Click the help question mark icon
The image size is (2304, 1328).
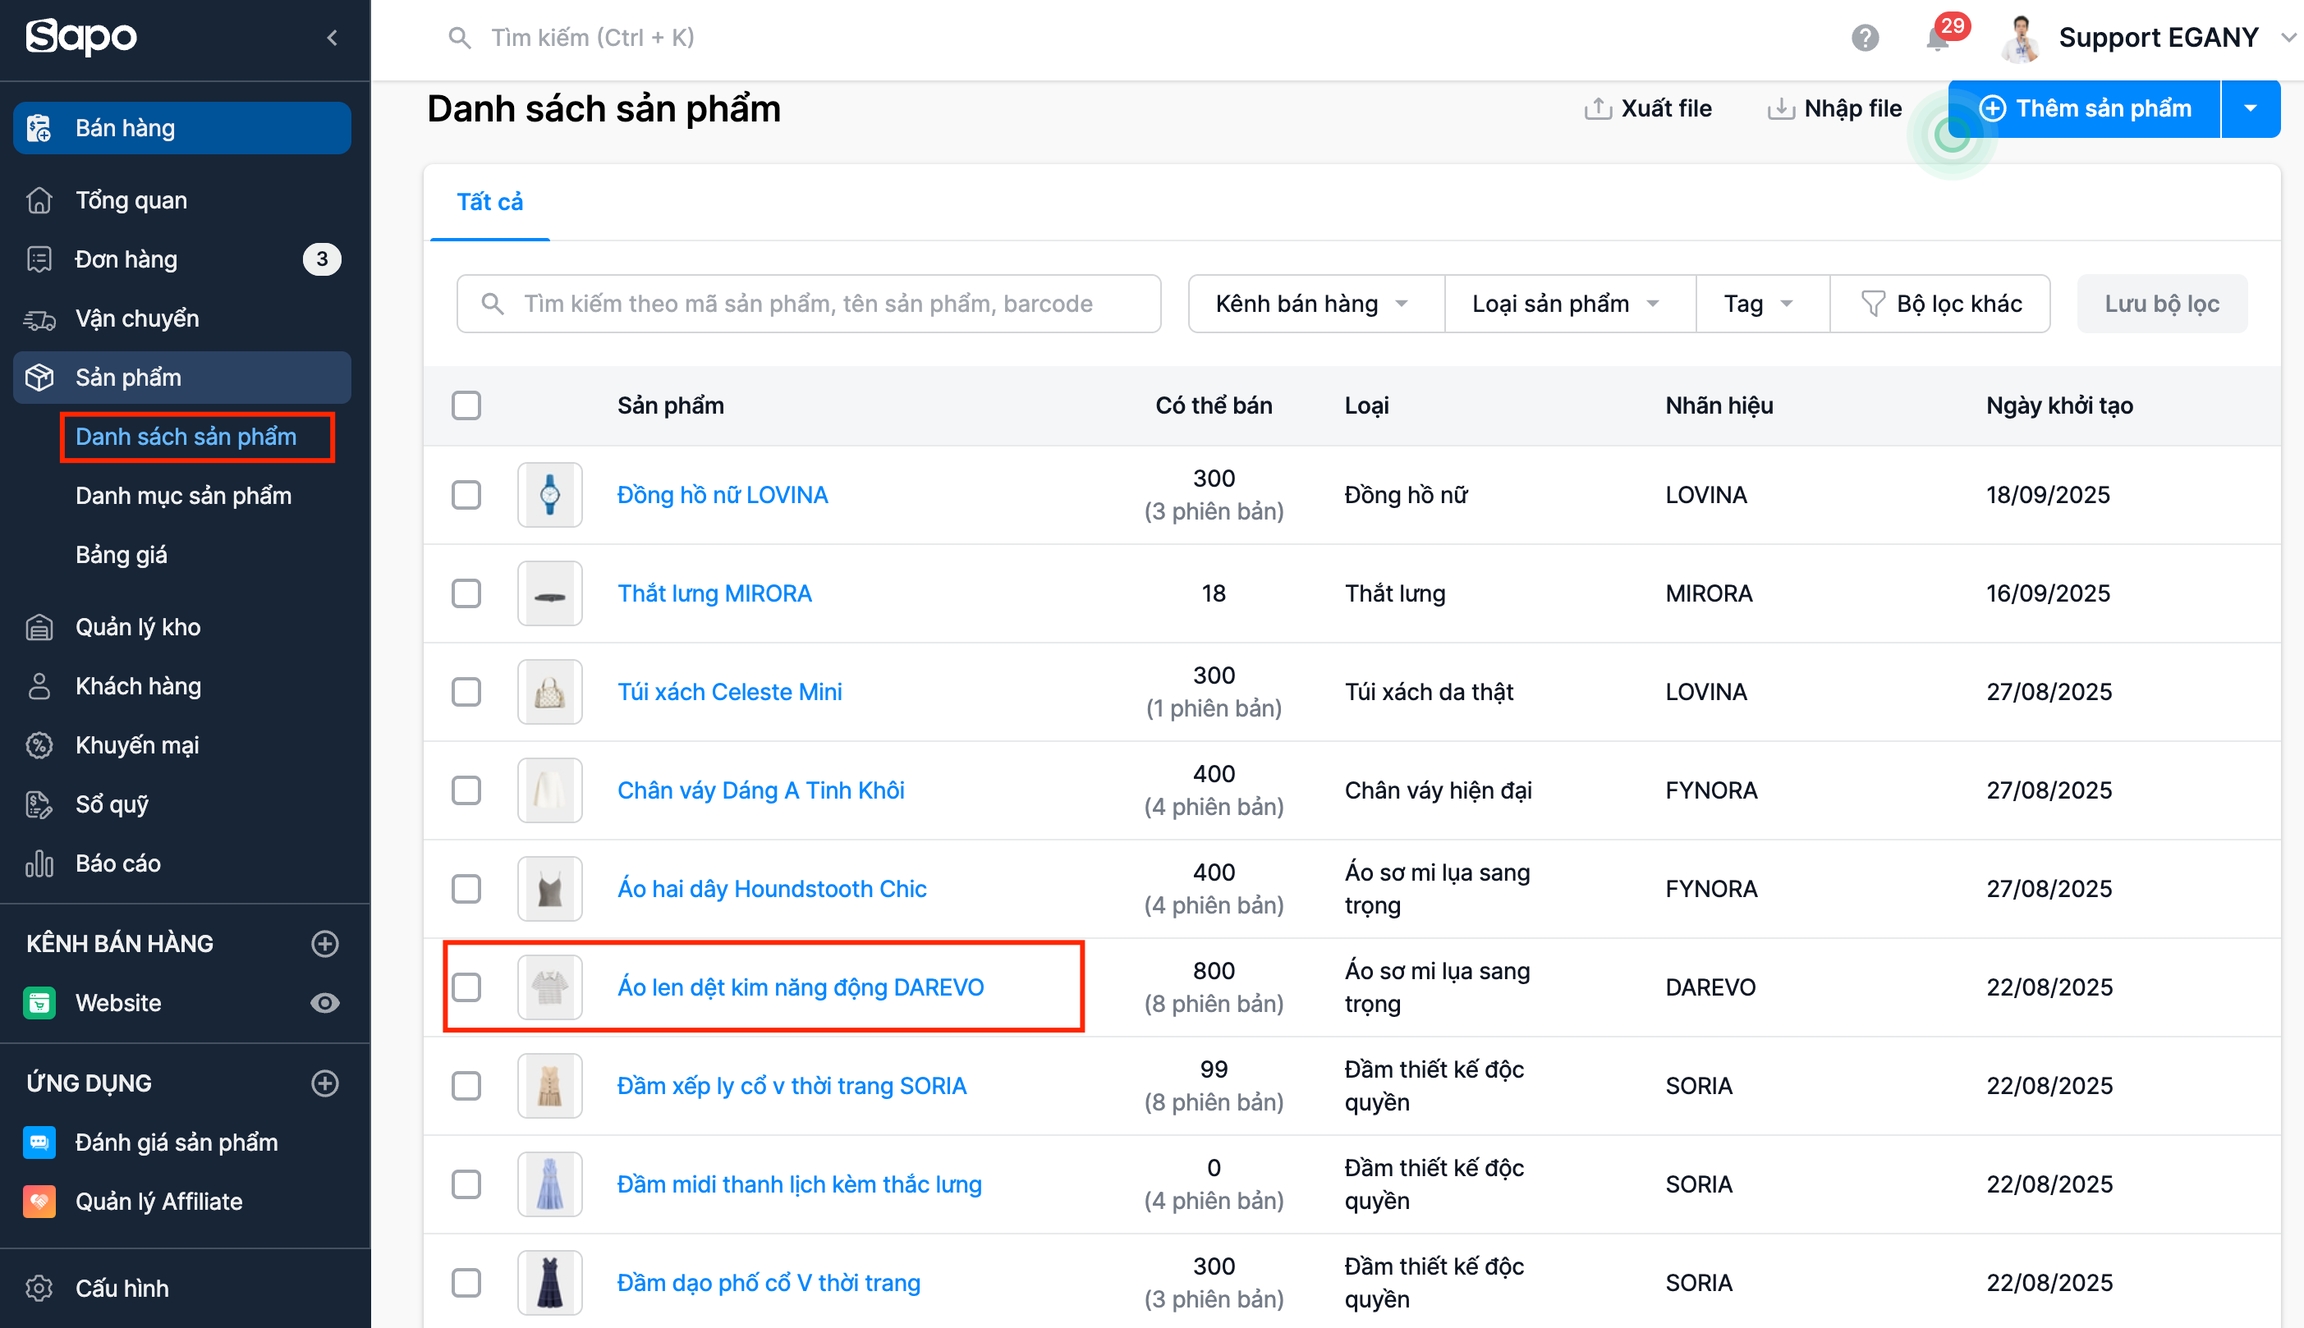[x=1865, y=38]
